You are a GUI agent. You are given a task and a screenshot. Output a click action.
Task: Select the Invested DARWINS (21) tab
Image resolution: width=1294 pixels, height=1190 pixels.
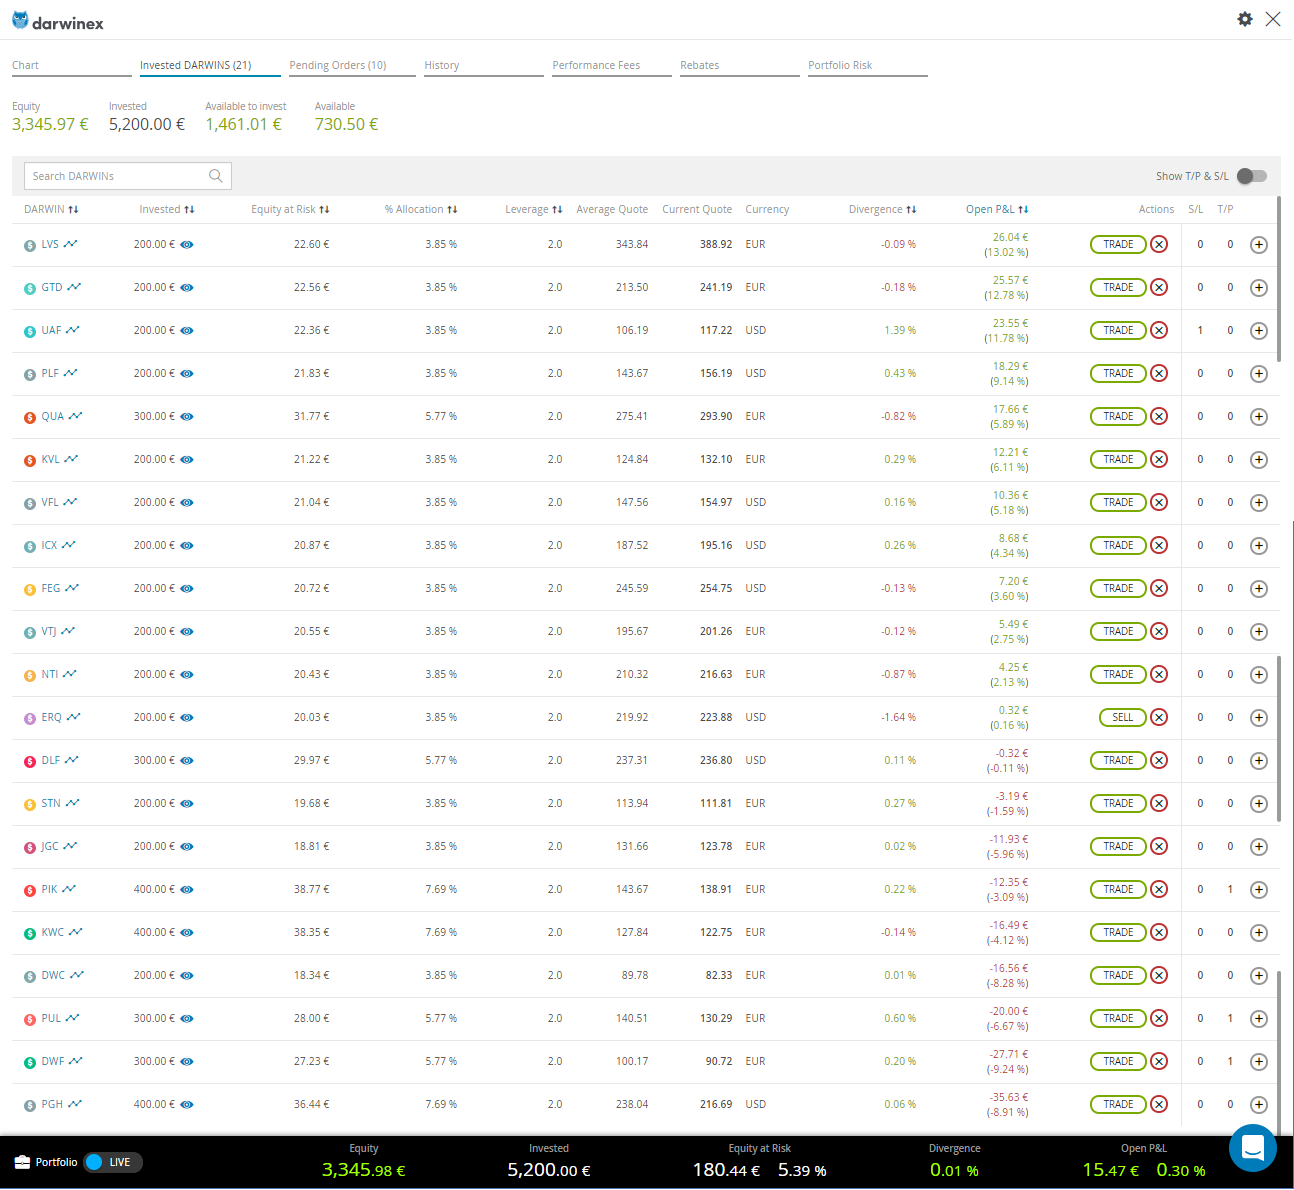click(x=210, y=66)
